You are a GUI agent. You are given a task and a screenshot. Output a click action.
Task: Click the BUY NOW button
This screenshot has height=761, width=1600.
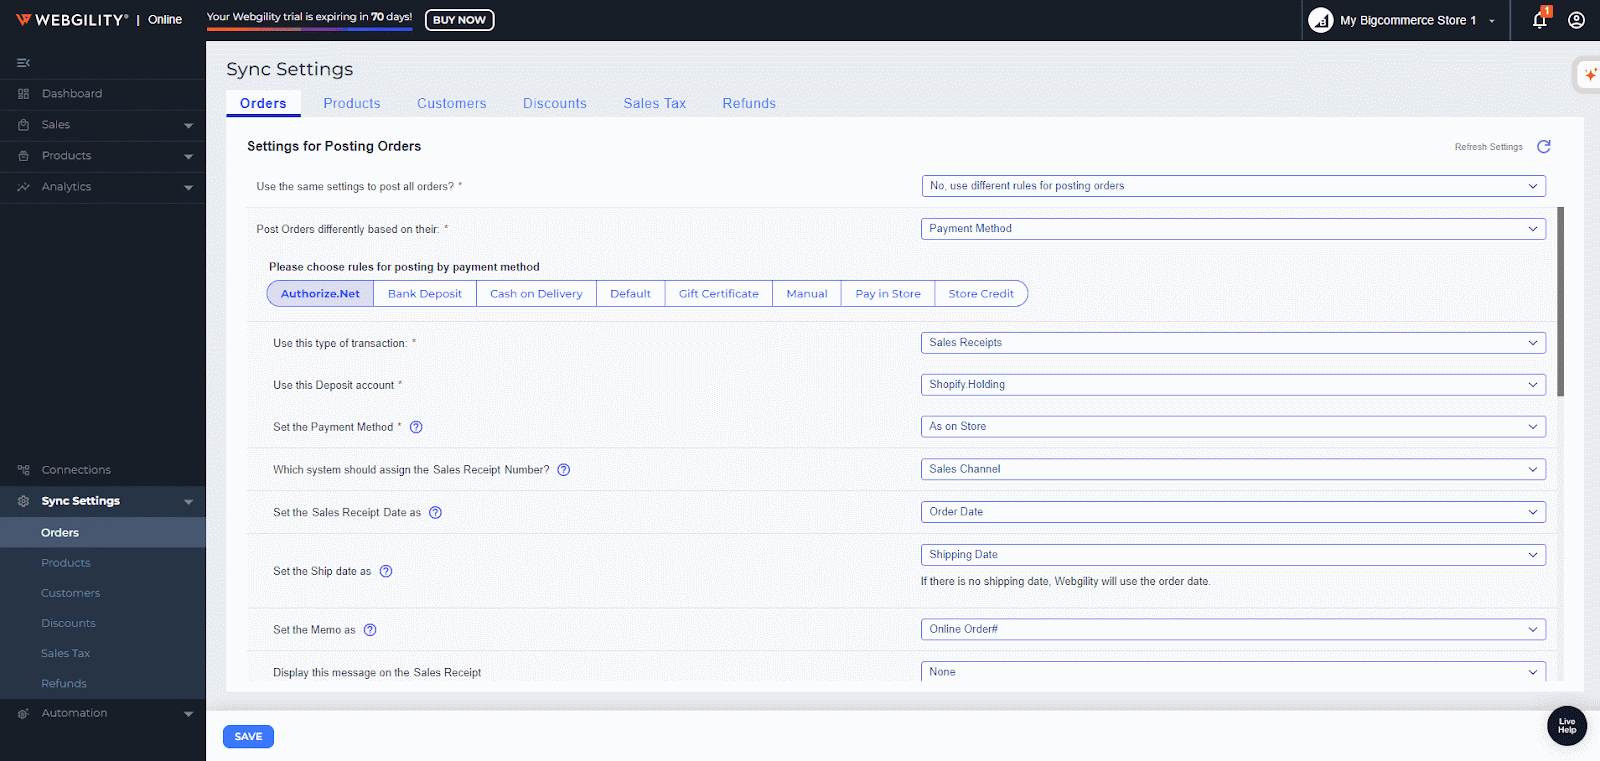pos(459,20)
